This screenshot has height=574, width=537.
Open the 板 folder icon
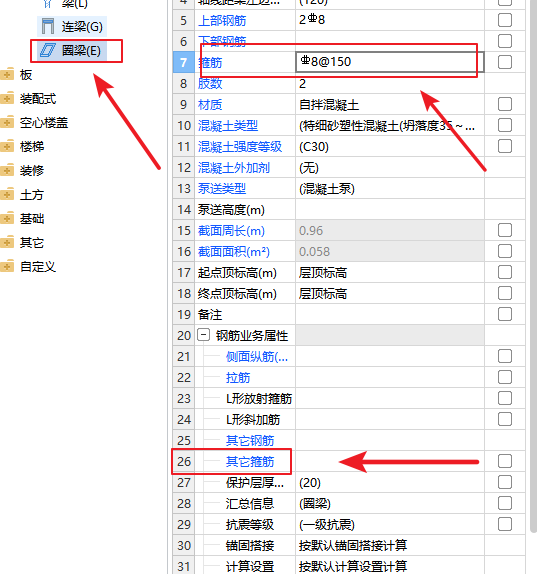7,74
